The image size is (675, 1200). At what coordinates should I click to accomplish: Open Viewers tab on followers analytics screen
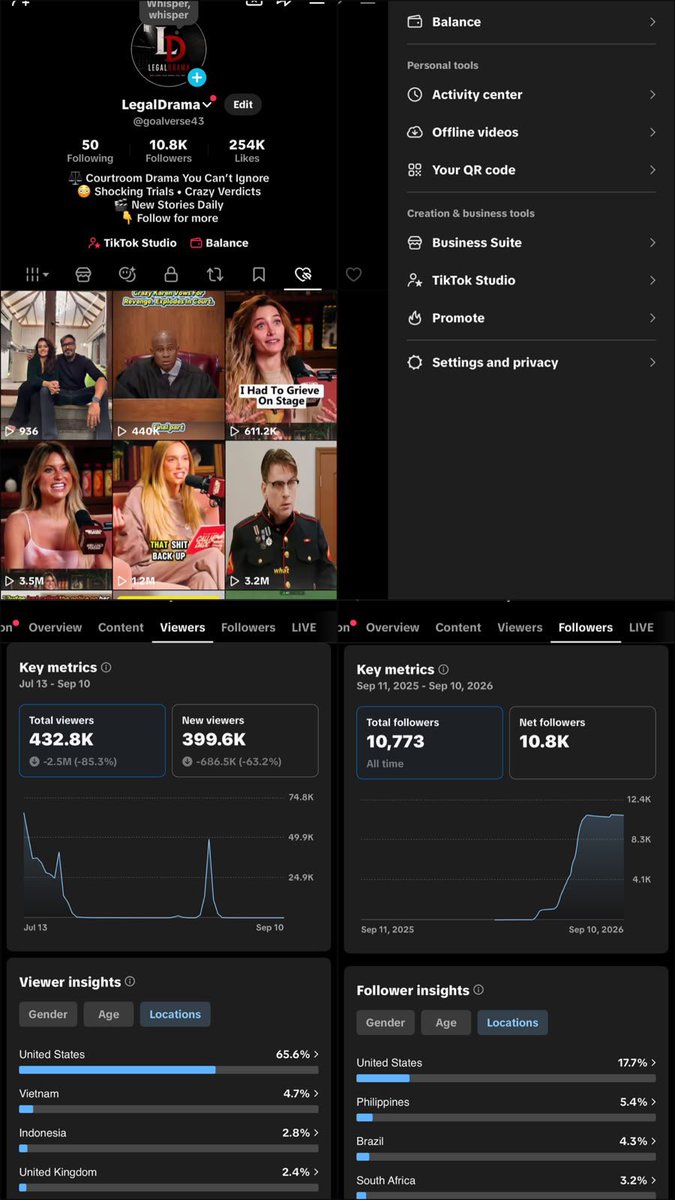click(x=520, y=628)
